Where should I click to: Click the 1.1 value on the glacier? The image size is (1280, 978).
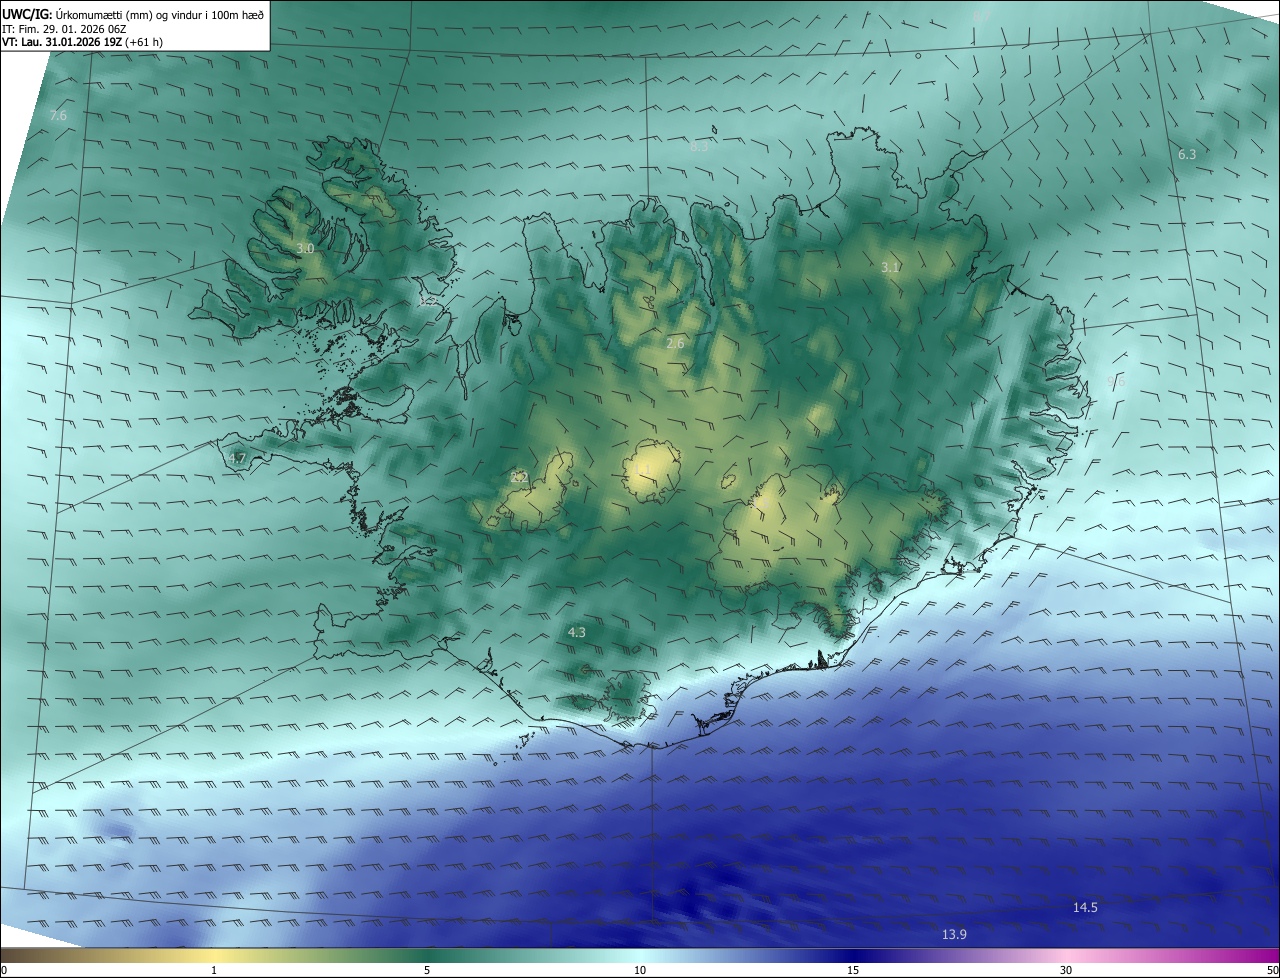[643, 468]
